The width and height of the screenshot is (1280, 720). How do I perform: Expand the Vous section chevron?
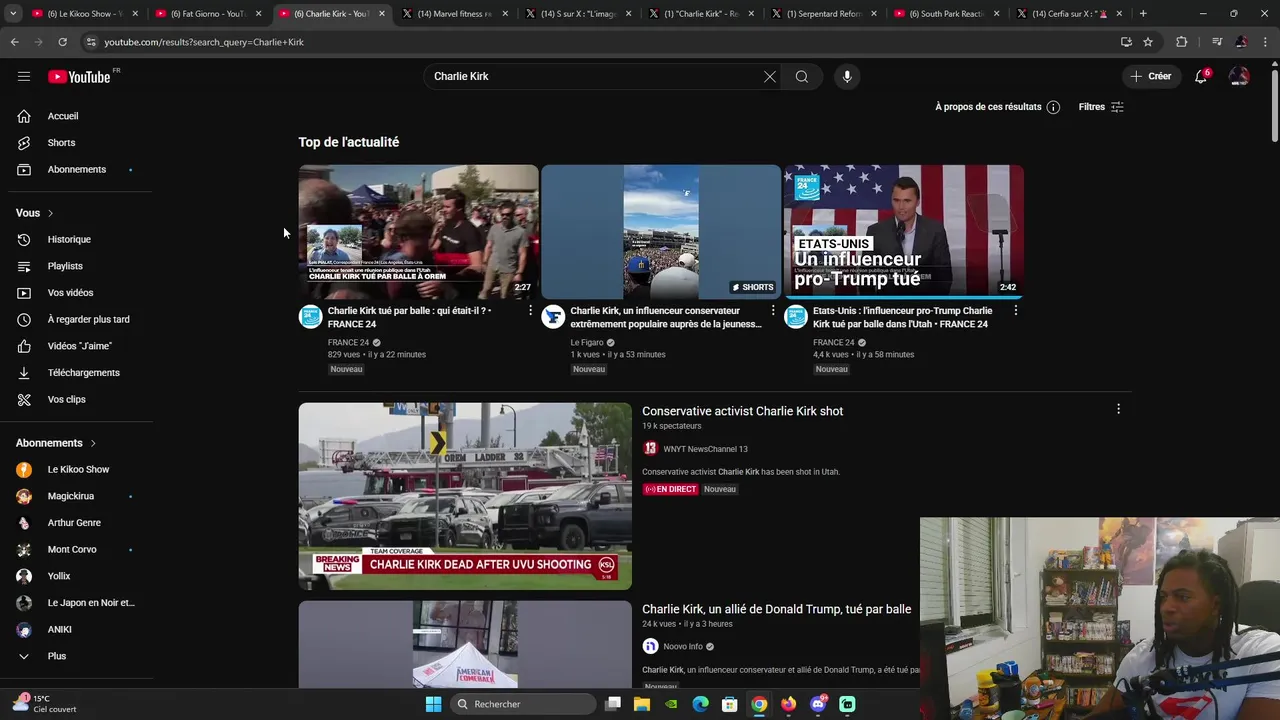click(50, 213)
